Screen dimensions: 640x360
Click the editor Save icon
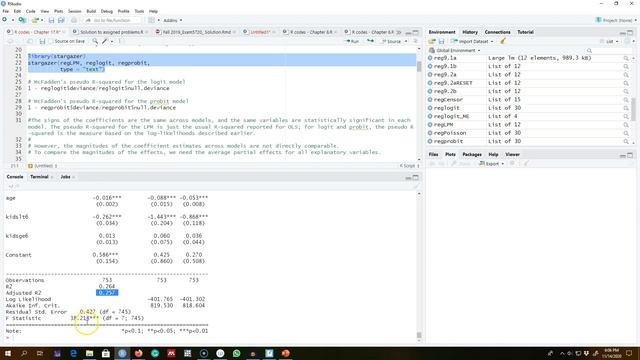[42, 41]
